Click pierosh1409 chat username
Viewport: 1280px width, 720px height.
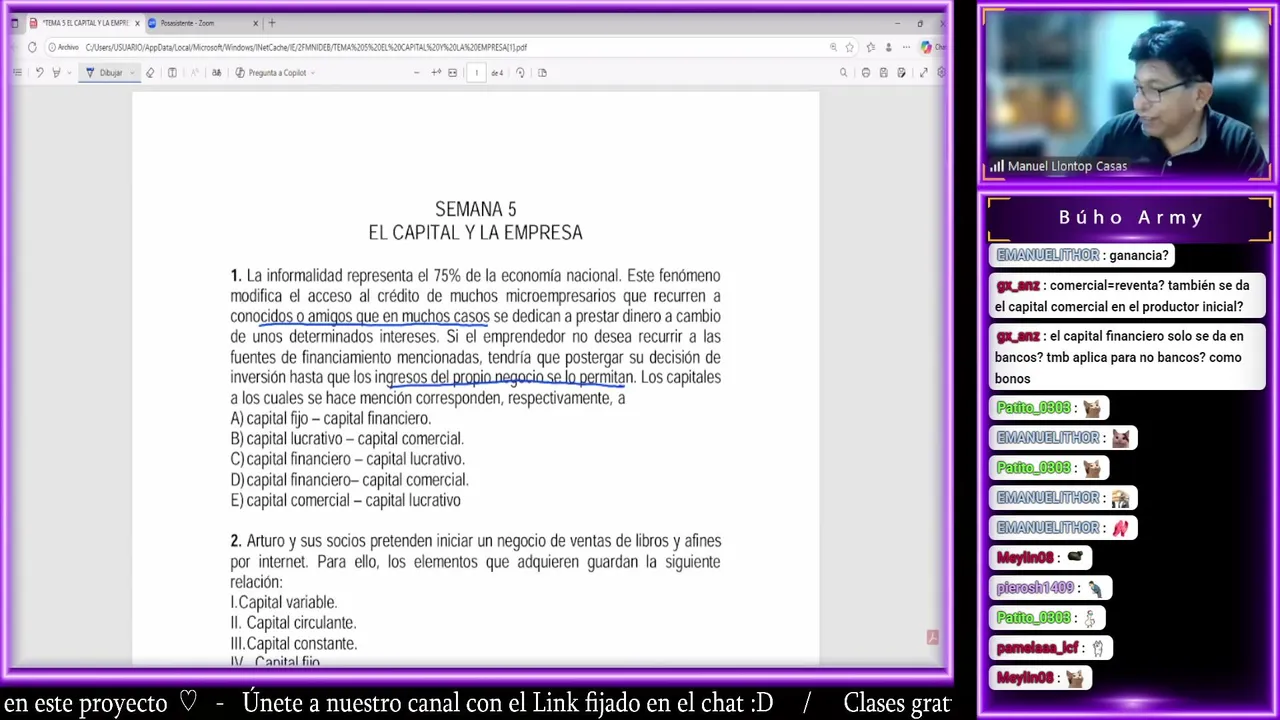1035,588
